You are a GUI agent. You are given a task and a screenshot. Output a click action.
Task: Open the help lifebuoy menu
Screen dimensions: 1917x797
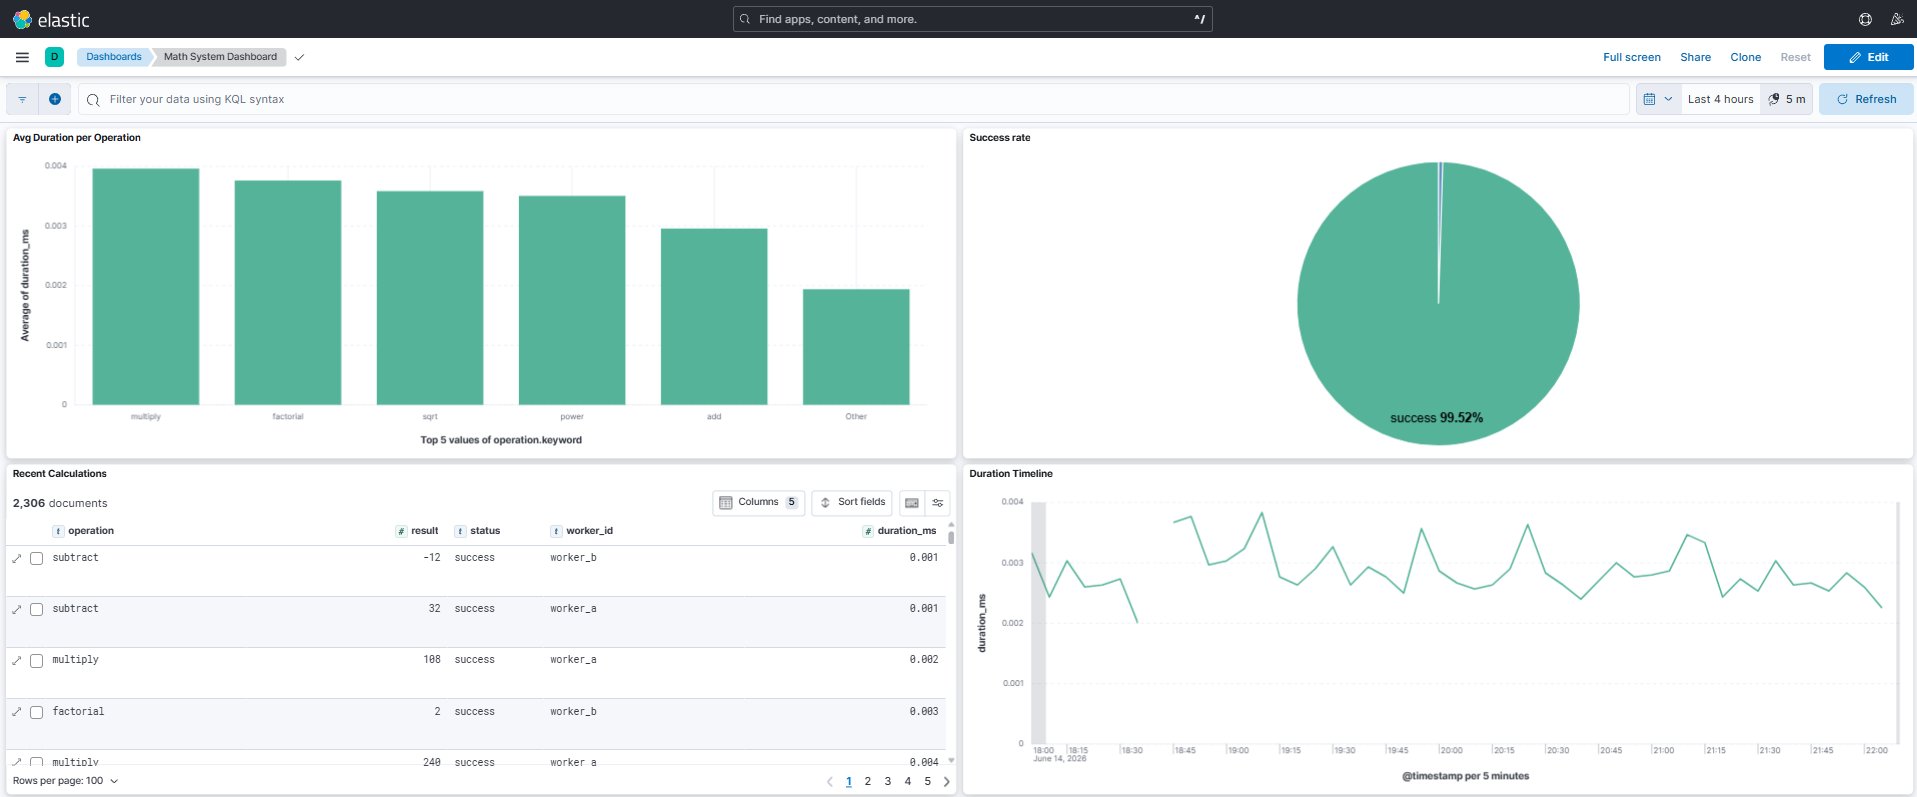(1865, 19)
